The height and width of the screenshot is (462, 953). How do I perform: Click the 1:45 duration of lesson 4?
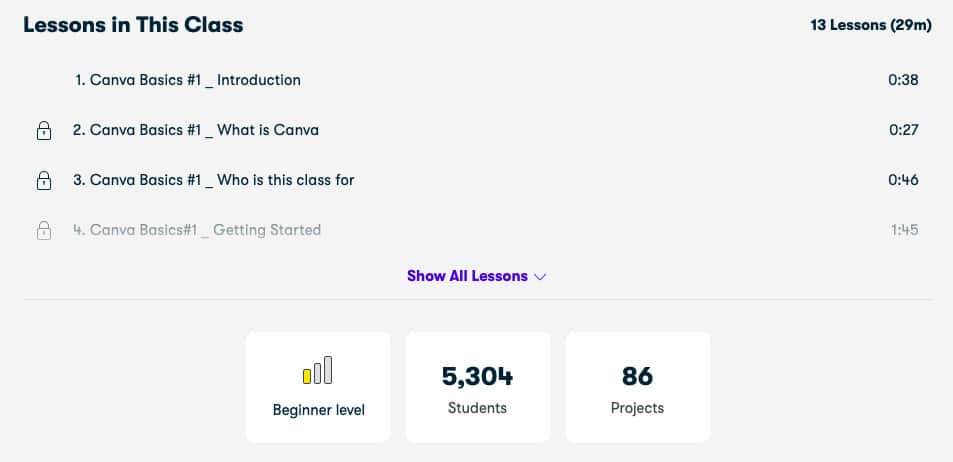(x=904, y=230)
